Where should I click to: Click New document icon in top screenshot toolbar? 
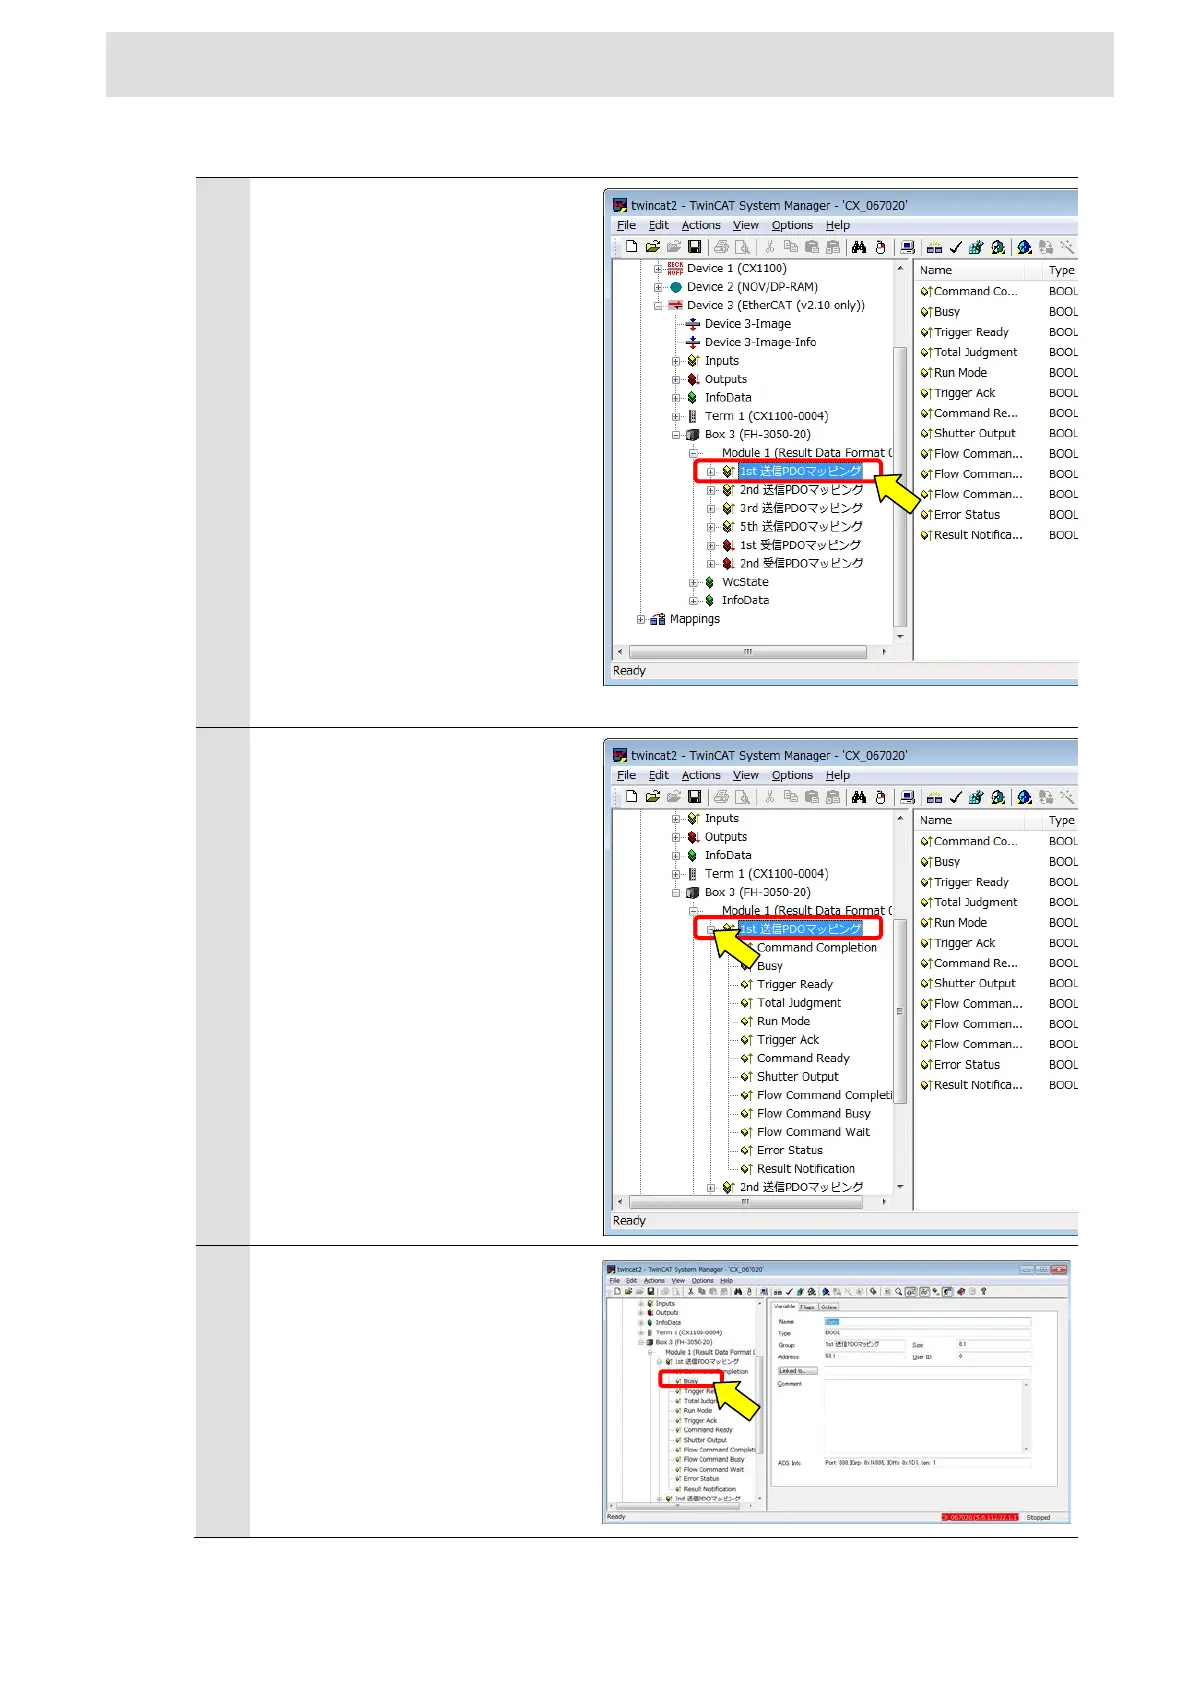click(631, 247)
